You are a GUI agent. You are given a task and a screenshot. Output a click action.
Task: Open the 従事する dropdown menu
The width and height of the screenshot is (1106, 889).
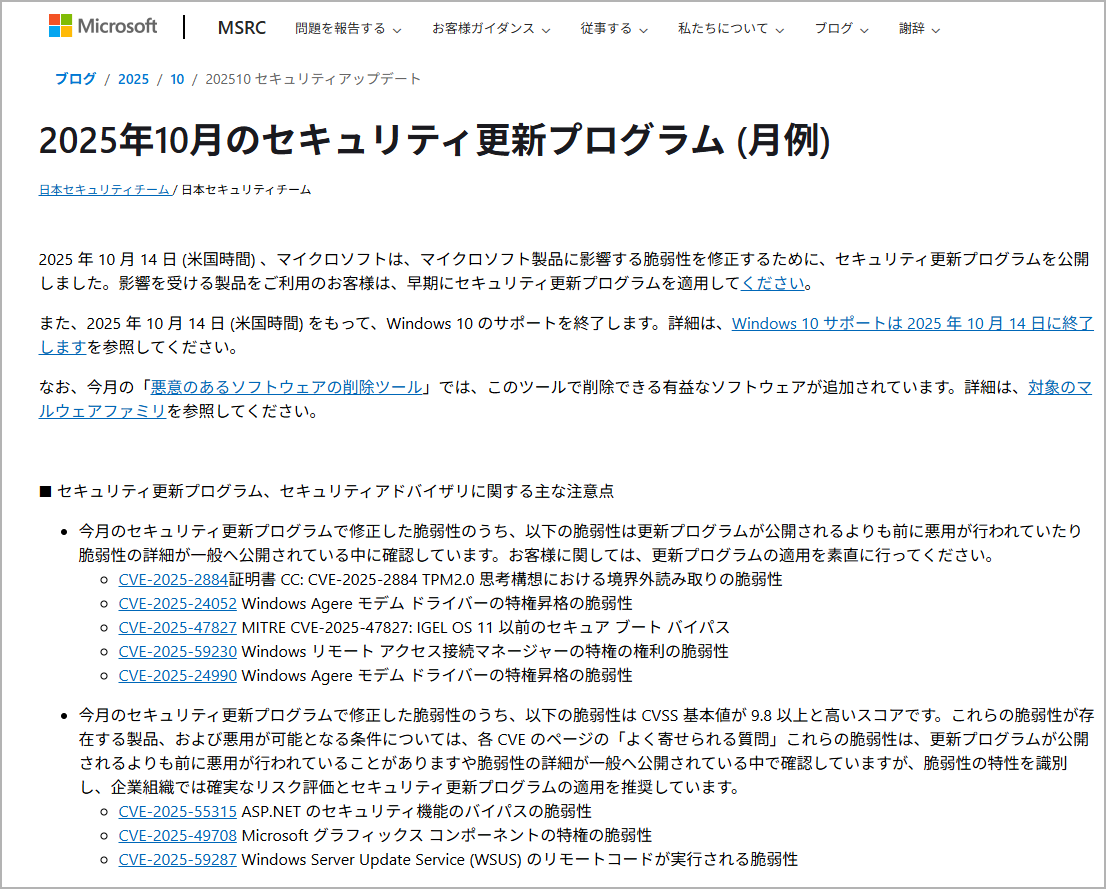point(614,29)
